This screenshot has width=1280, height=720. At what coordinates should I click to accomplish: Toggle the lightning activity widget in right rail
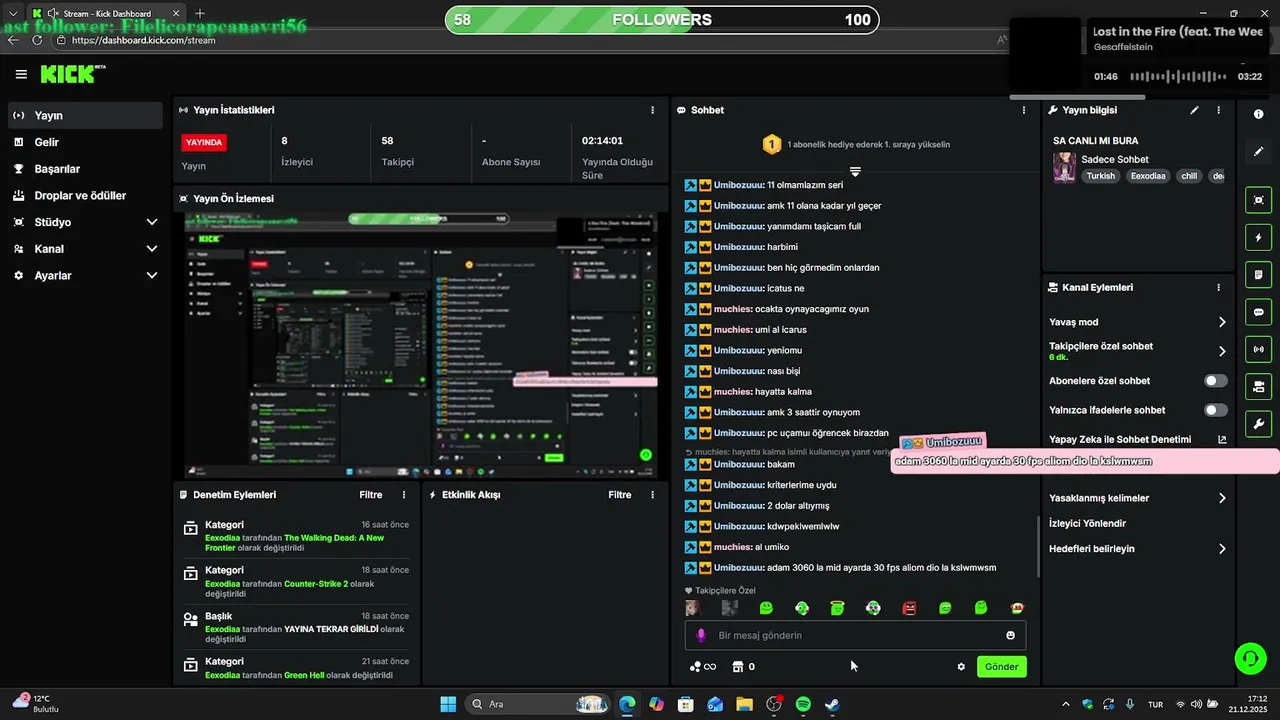point(1259,238)
